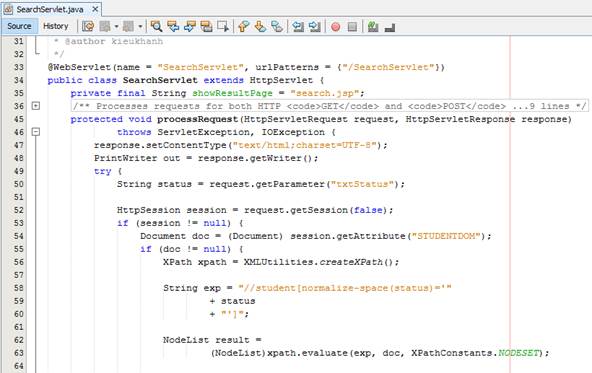Shift Line Right toolbar icon
The image size is (592, 373).
pos(314,26)
